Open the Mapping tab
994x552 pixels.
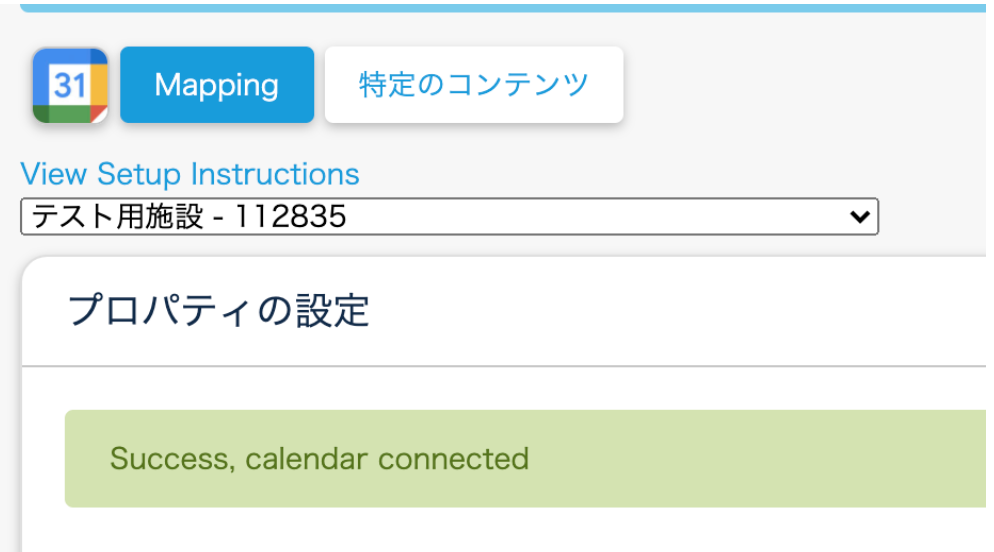(x=217, y=85)
